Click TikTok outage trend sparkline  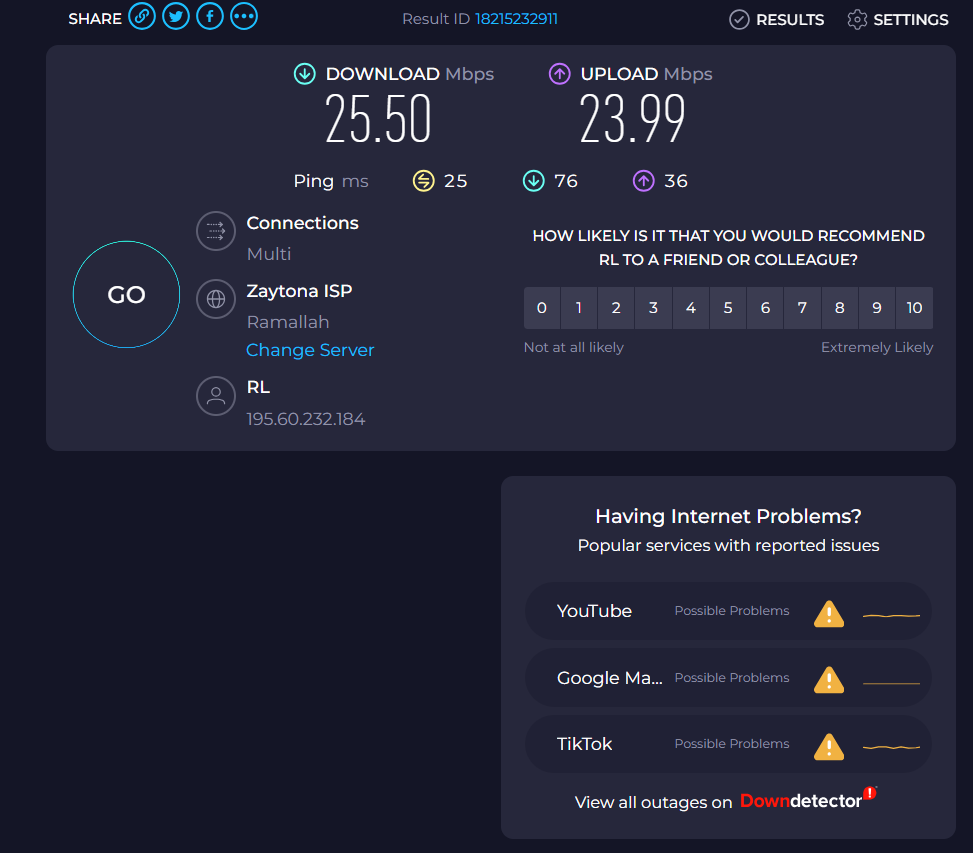891,747
